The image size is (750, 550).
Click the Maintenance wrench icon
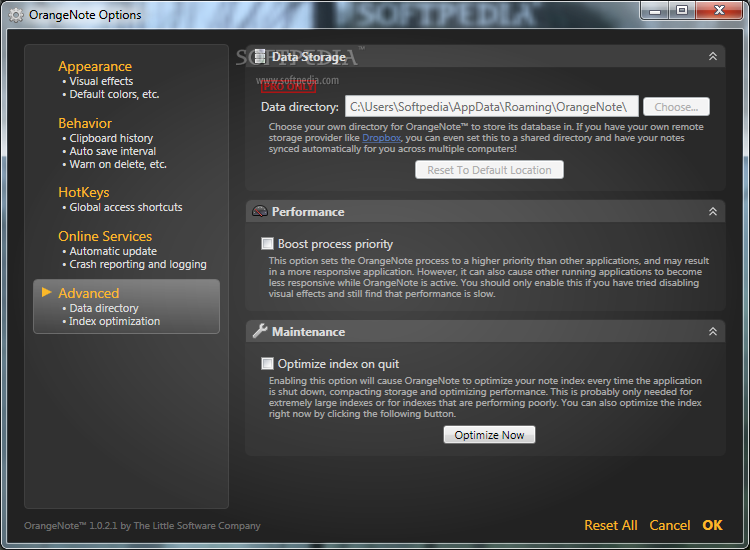point(260,331)
